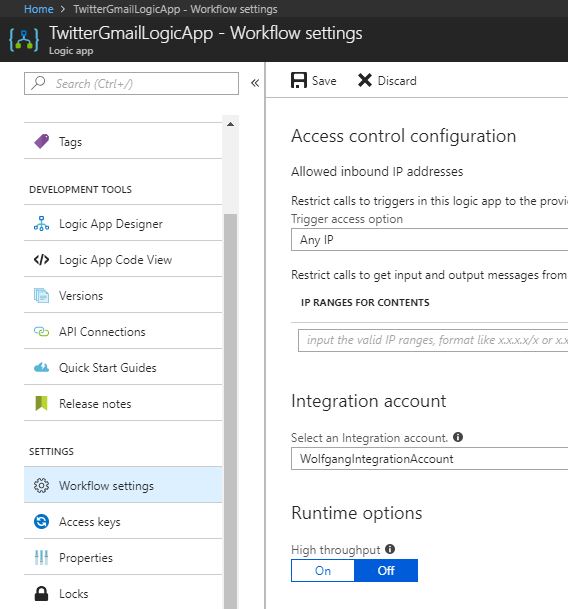Open API Connections

point(123,332)
